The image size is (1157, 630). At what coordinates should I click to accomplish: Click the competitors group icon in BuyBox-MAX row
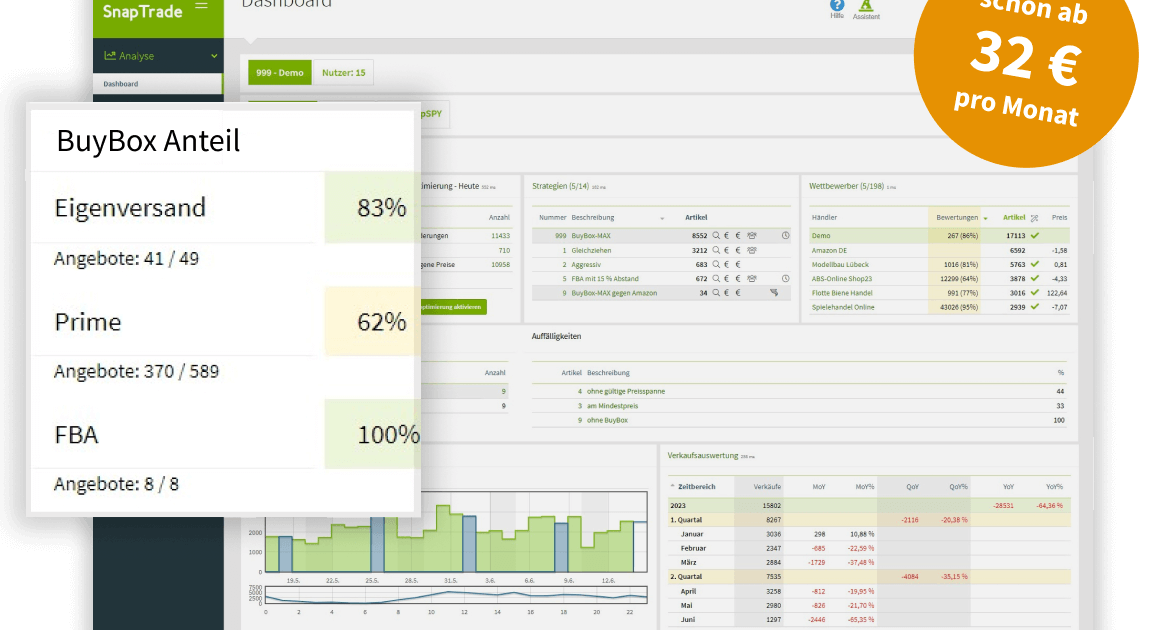click(x=752, y=236)
